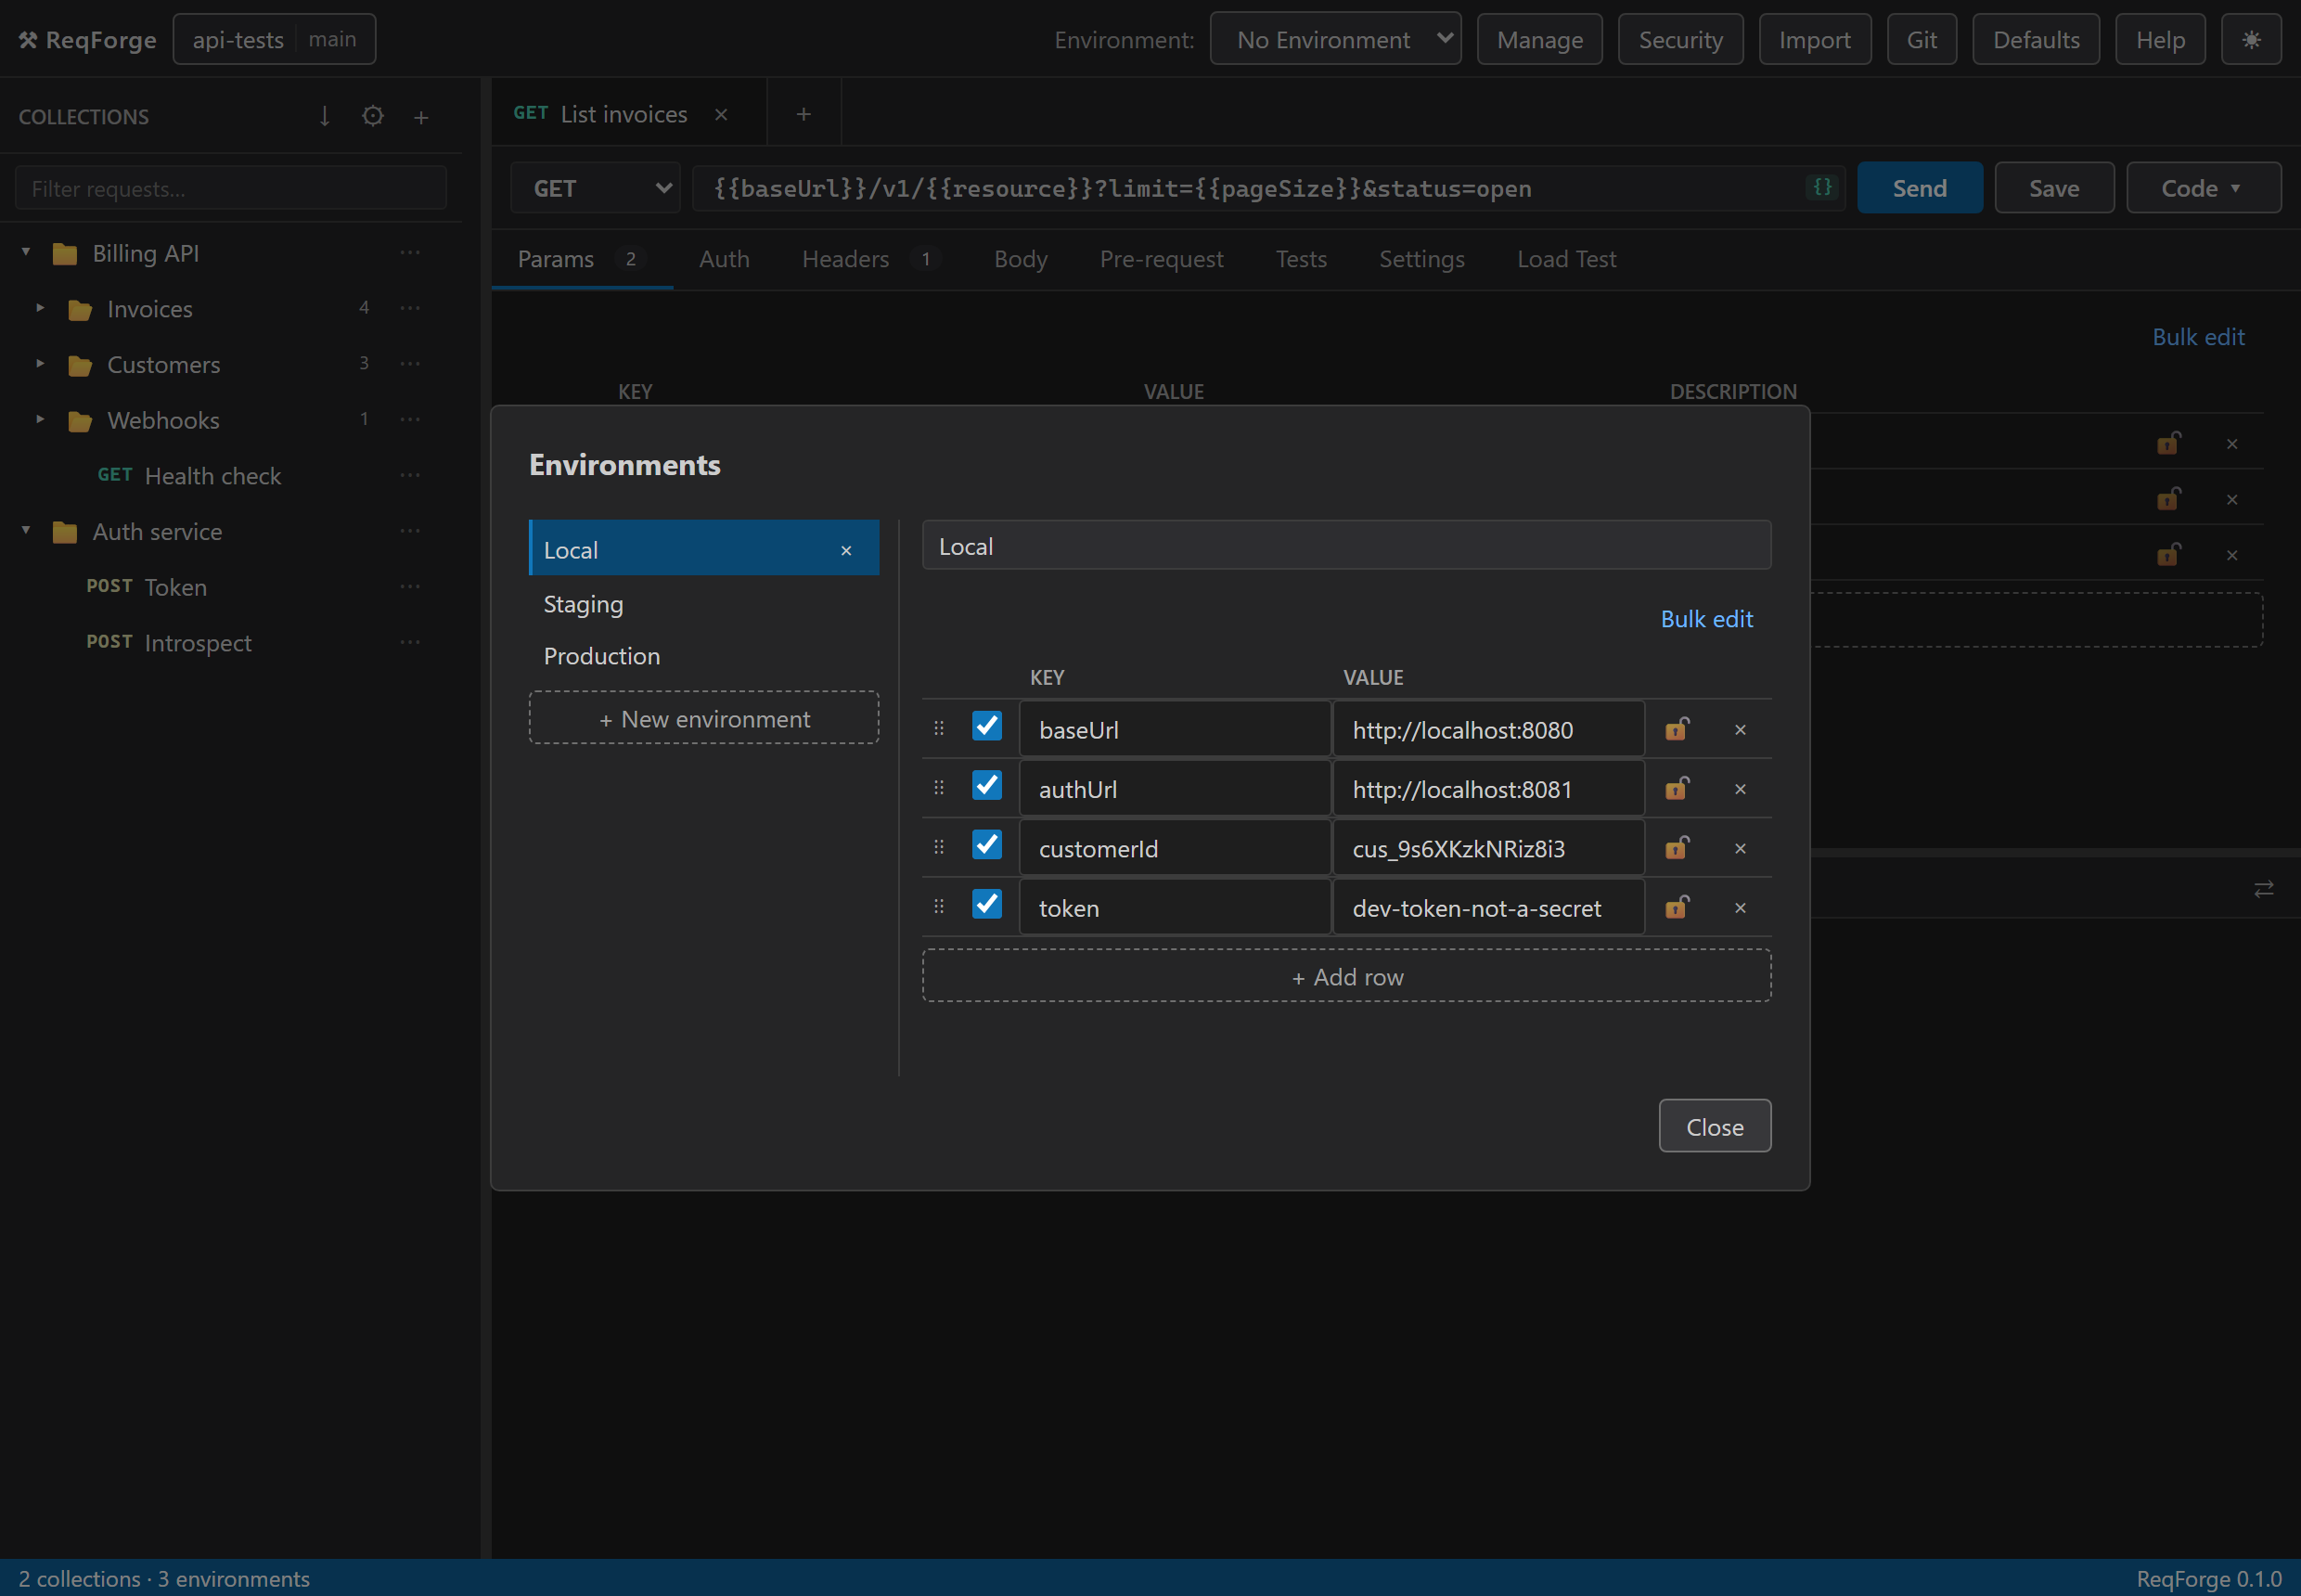Switch to the Auth tab

tap(724, 259)
